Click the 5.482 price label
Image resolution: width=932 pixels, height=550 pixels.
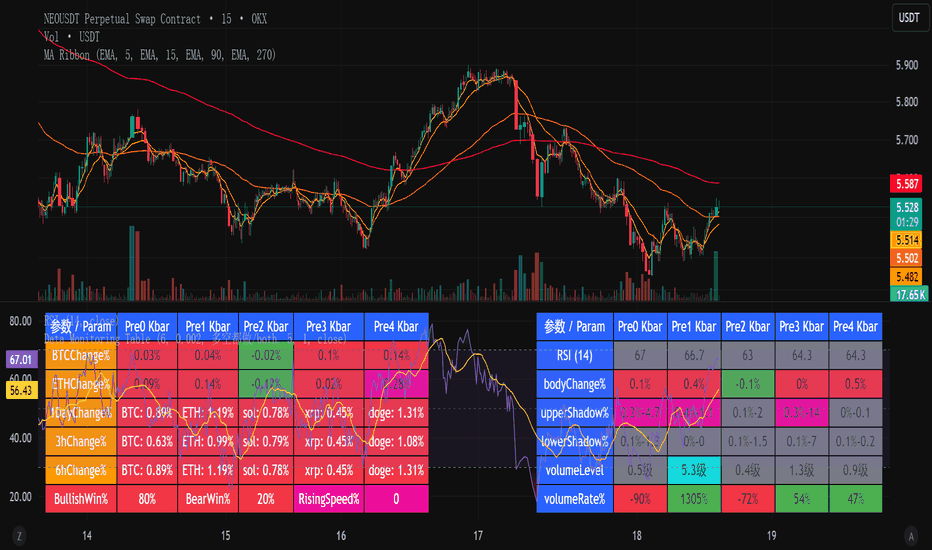[x=906, y=276]
